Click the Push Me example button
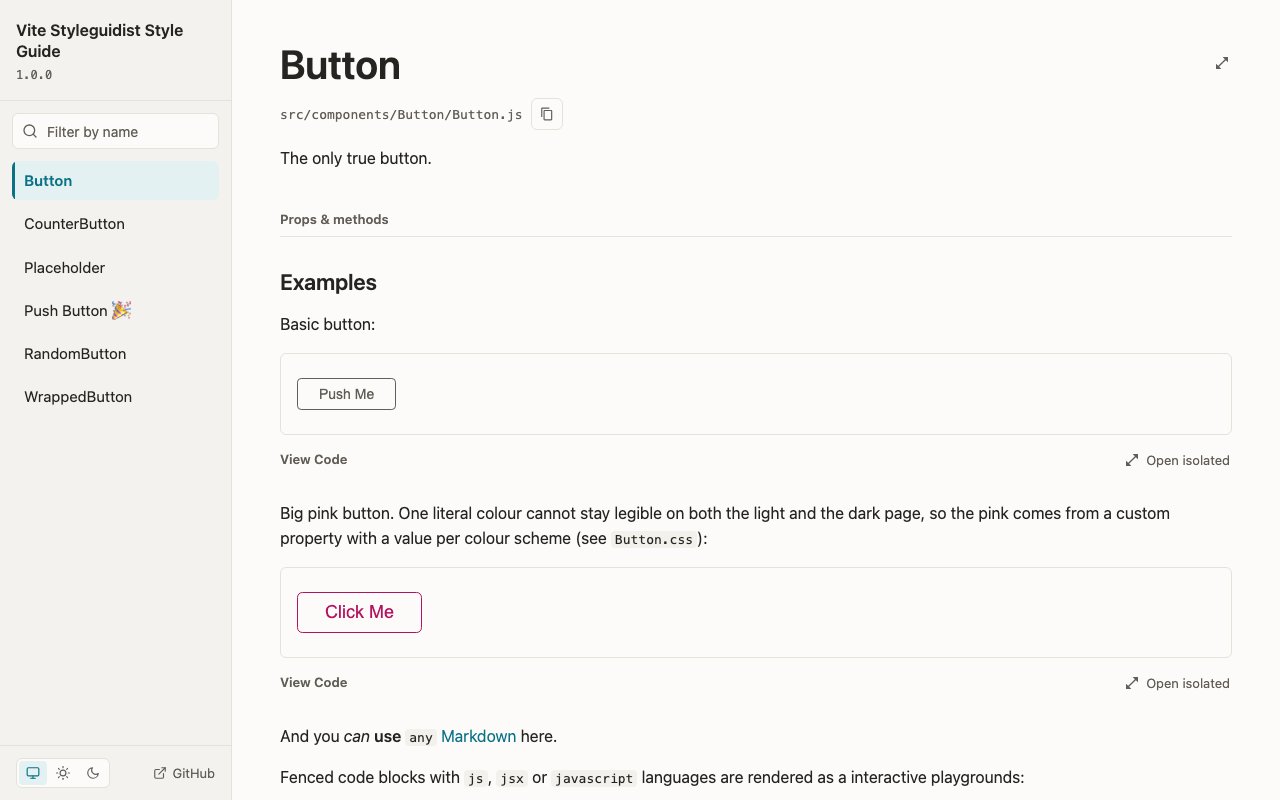1280x800 pixels. [x=346, y=394]
